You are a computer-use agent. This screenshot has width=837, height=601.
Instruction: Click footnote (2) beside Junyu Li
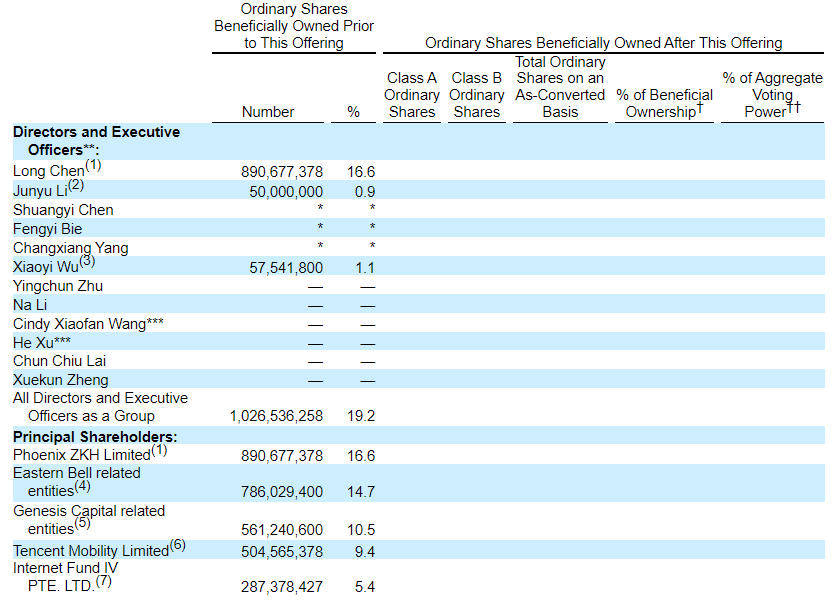(x=76, y=186)
